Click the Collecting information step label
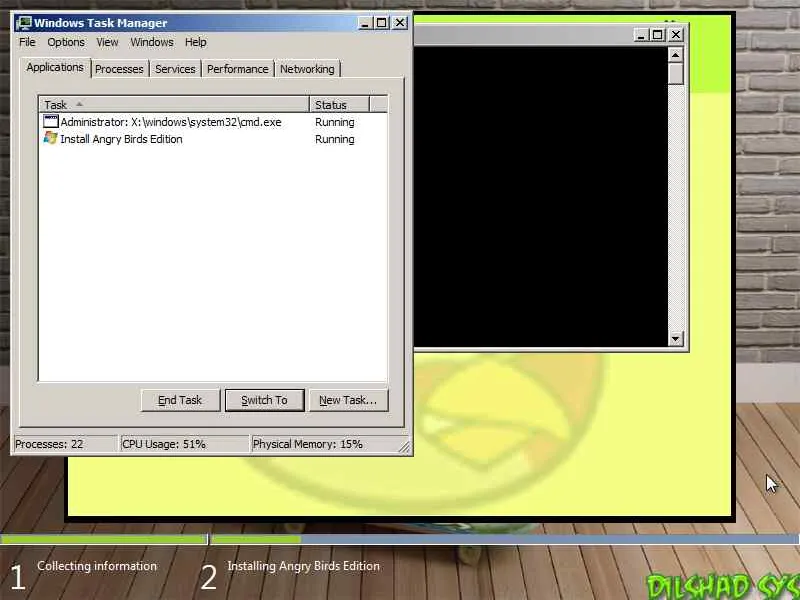 [97, 566]
